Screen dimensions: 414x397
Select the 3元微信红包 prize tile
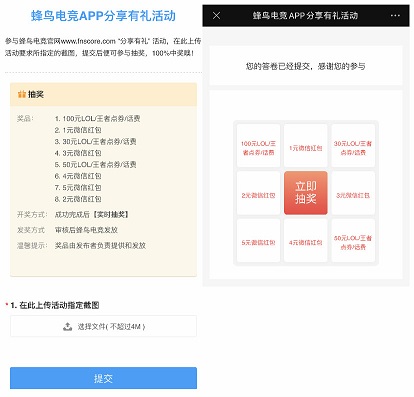pos(353,193)
